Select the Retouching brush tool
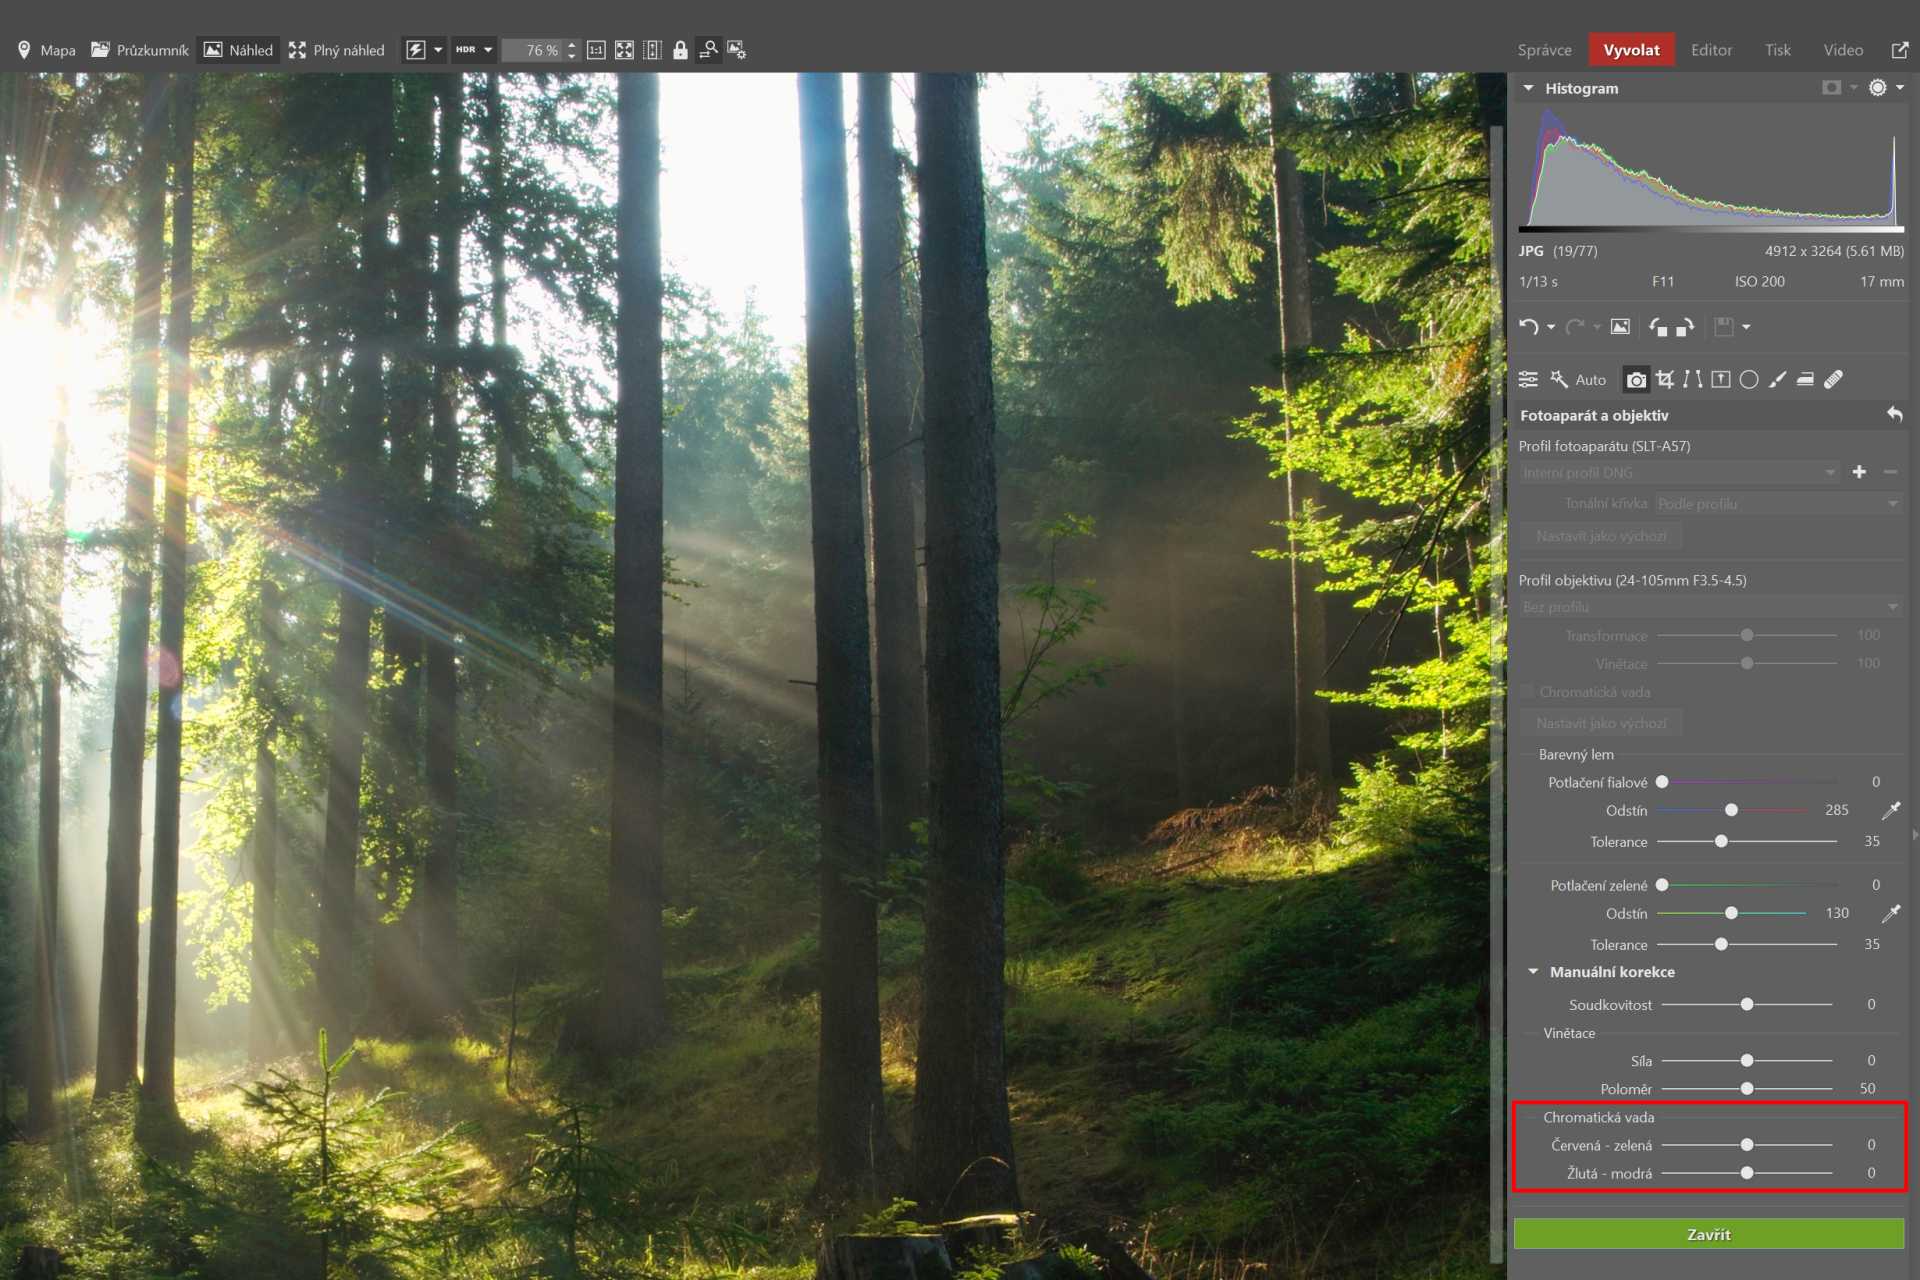 pyautogui.click(x=1777, y=379)
